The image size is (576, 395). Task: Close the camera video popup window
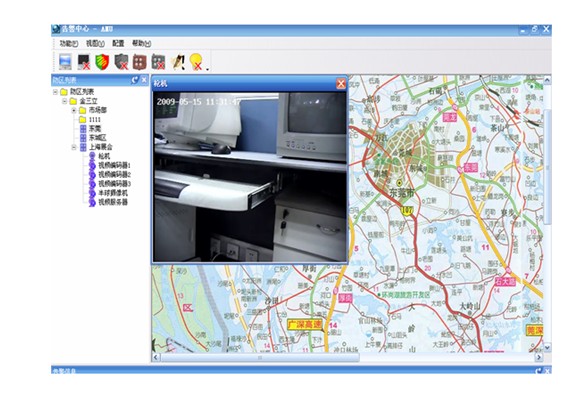point(341,83)
